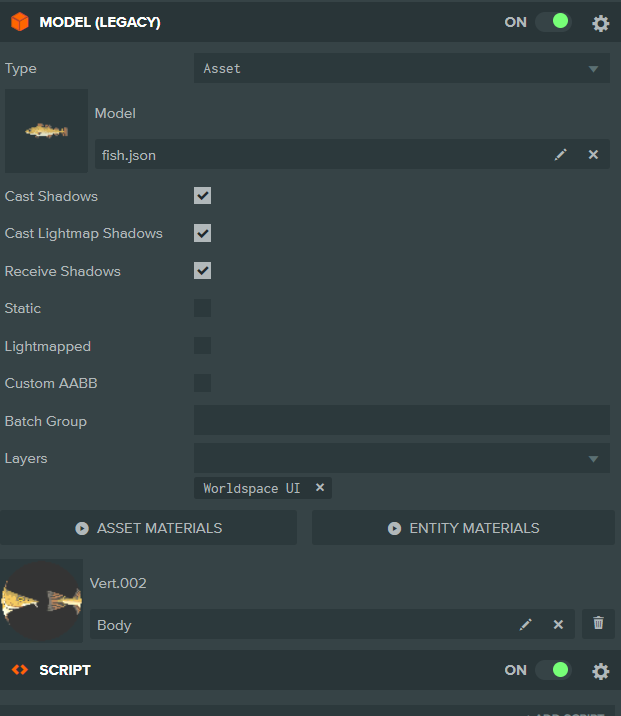Disable the Model component ON toggle
Screen dimensions: 621x716
pyautogui.click(x=552, y=22)
